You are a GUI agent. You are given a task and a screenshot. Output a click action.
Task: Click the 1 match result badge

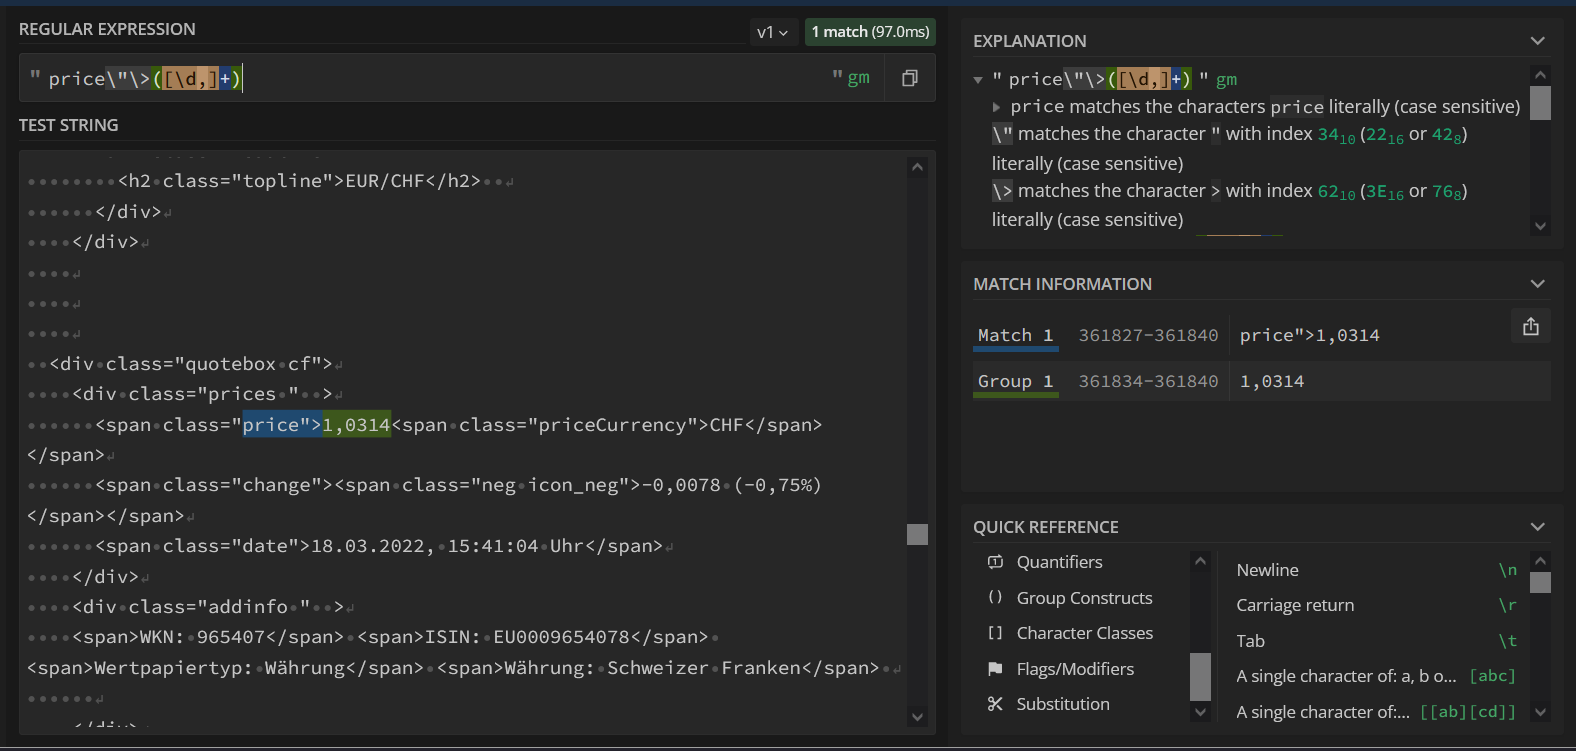(870, 32)
